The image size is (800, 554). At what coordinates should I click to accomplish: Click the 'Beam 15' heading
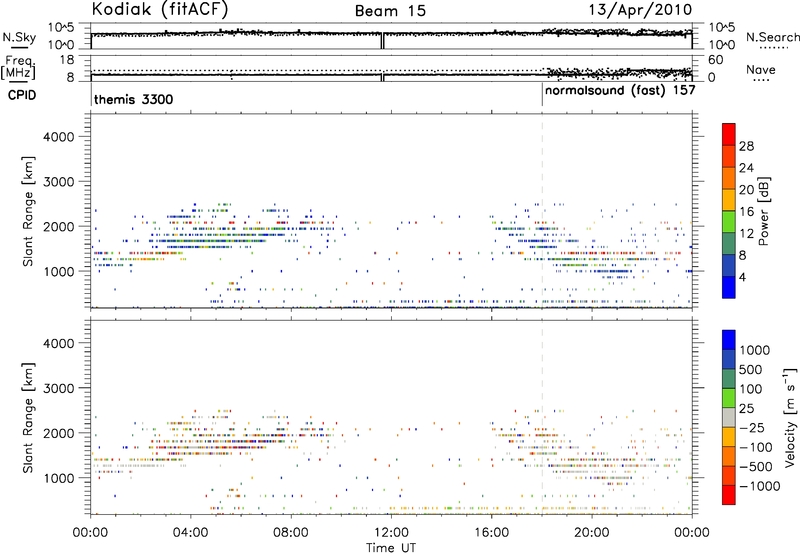(390, 11)
